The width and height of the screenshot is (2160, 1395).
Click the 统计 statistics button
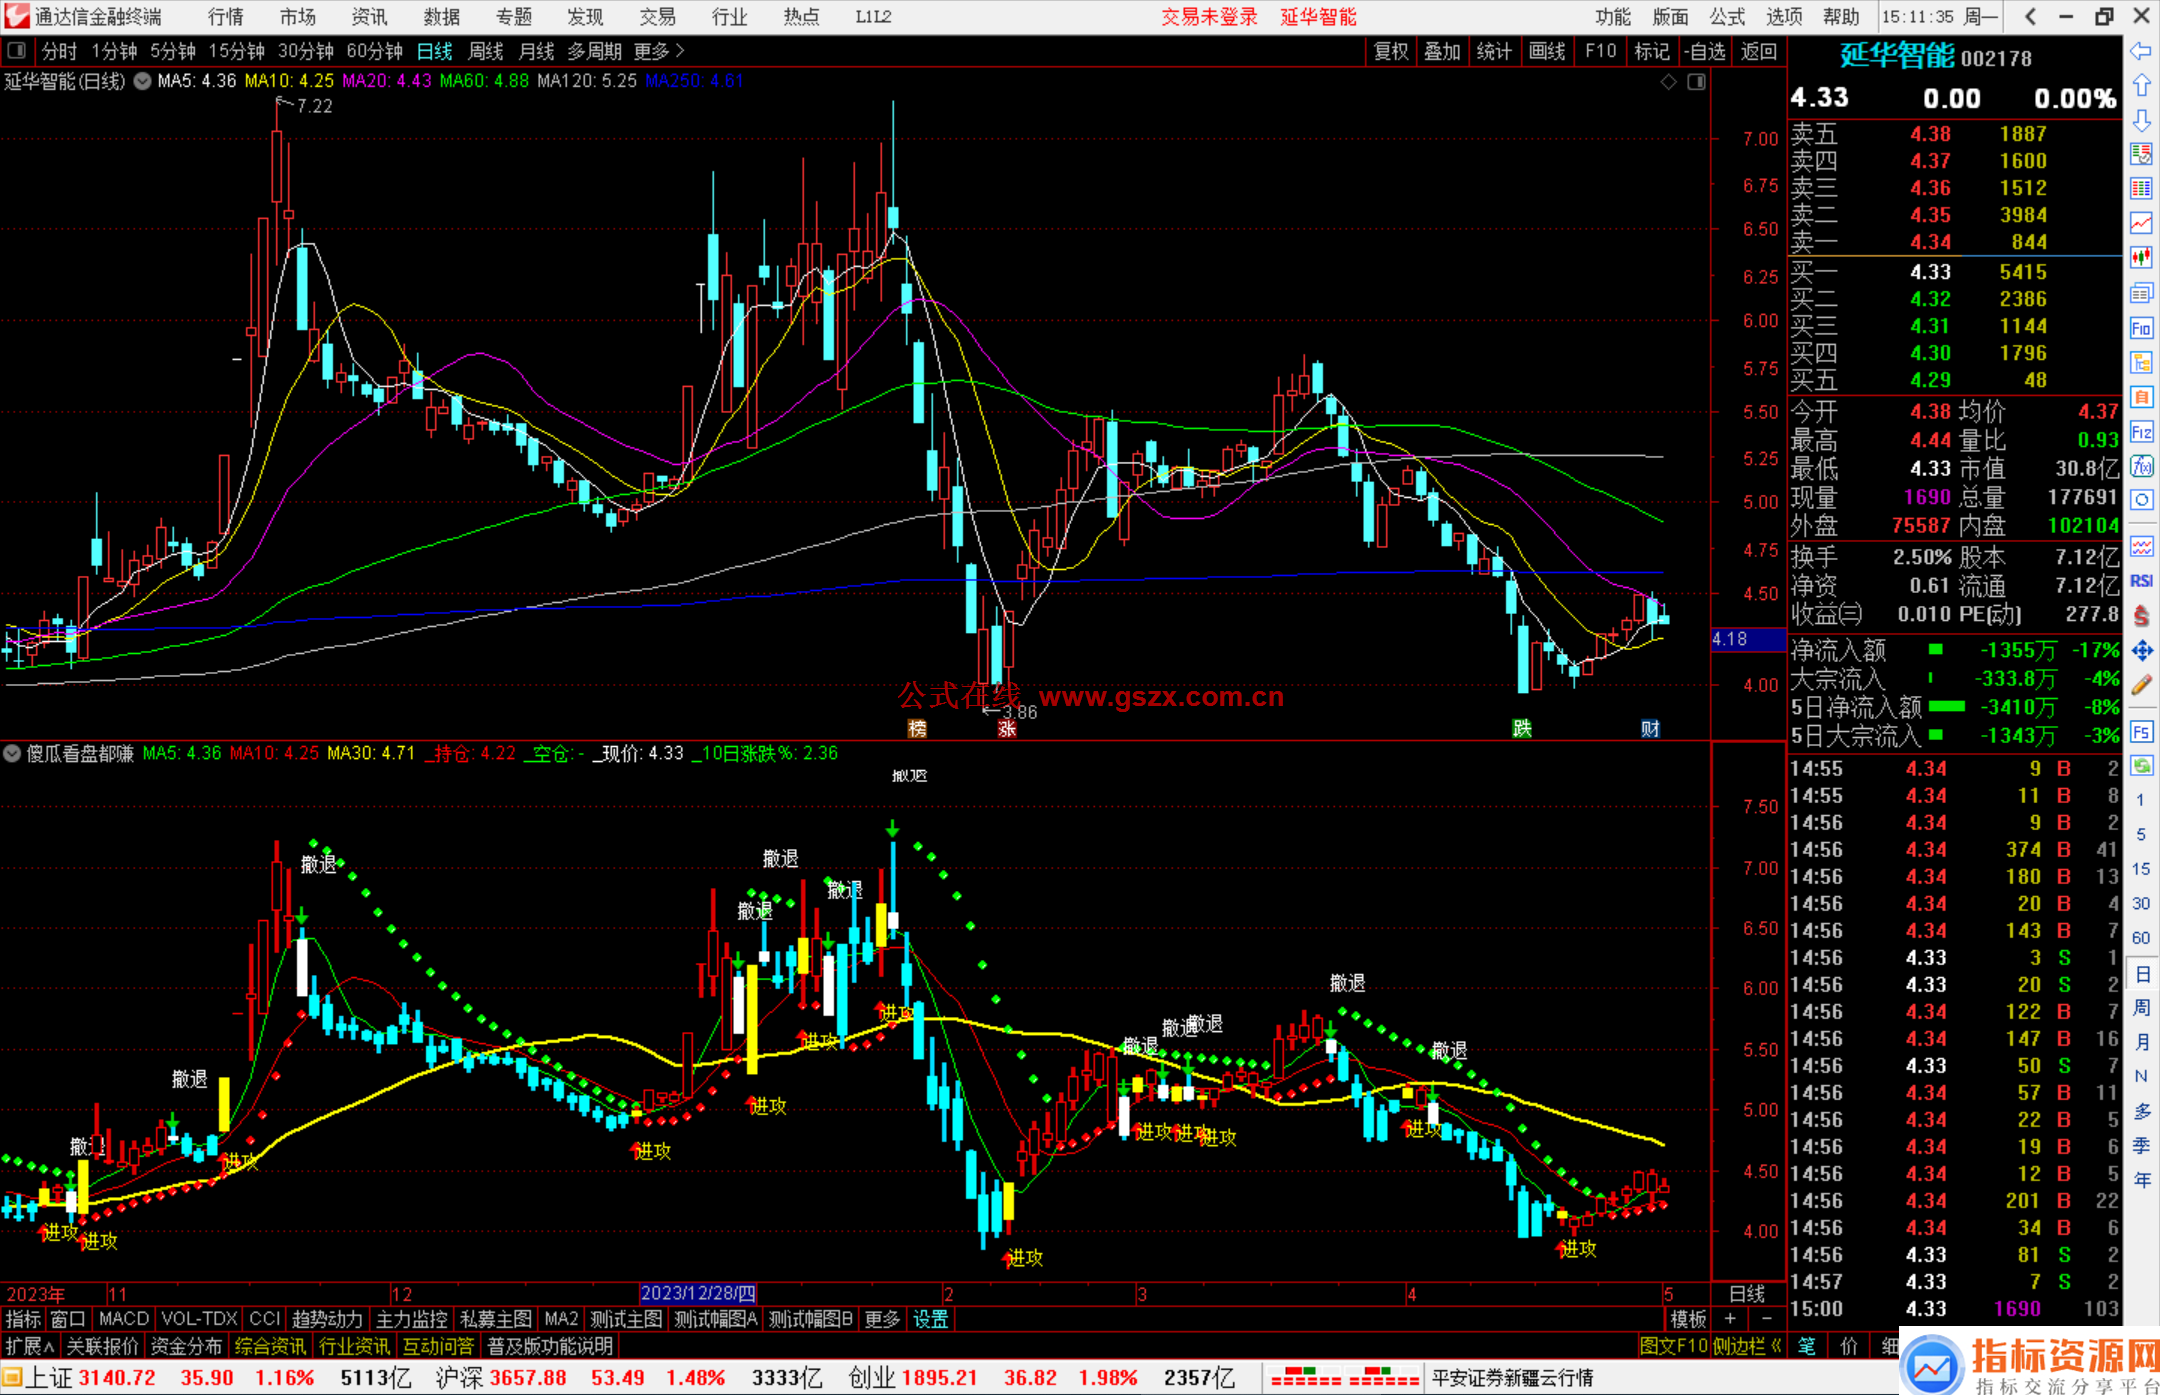(1495, 51)
